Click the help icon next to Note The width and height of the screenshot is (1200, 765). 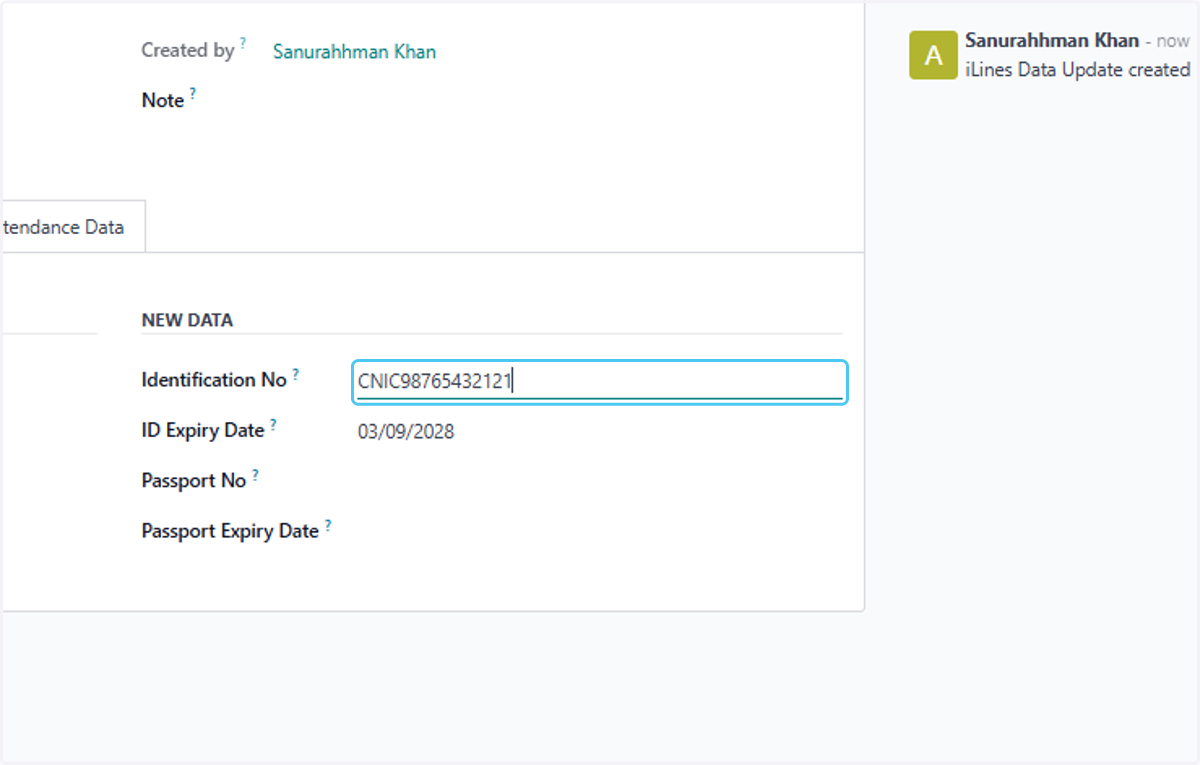tap(193, 94)
